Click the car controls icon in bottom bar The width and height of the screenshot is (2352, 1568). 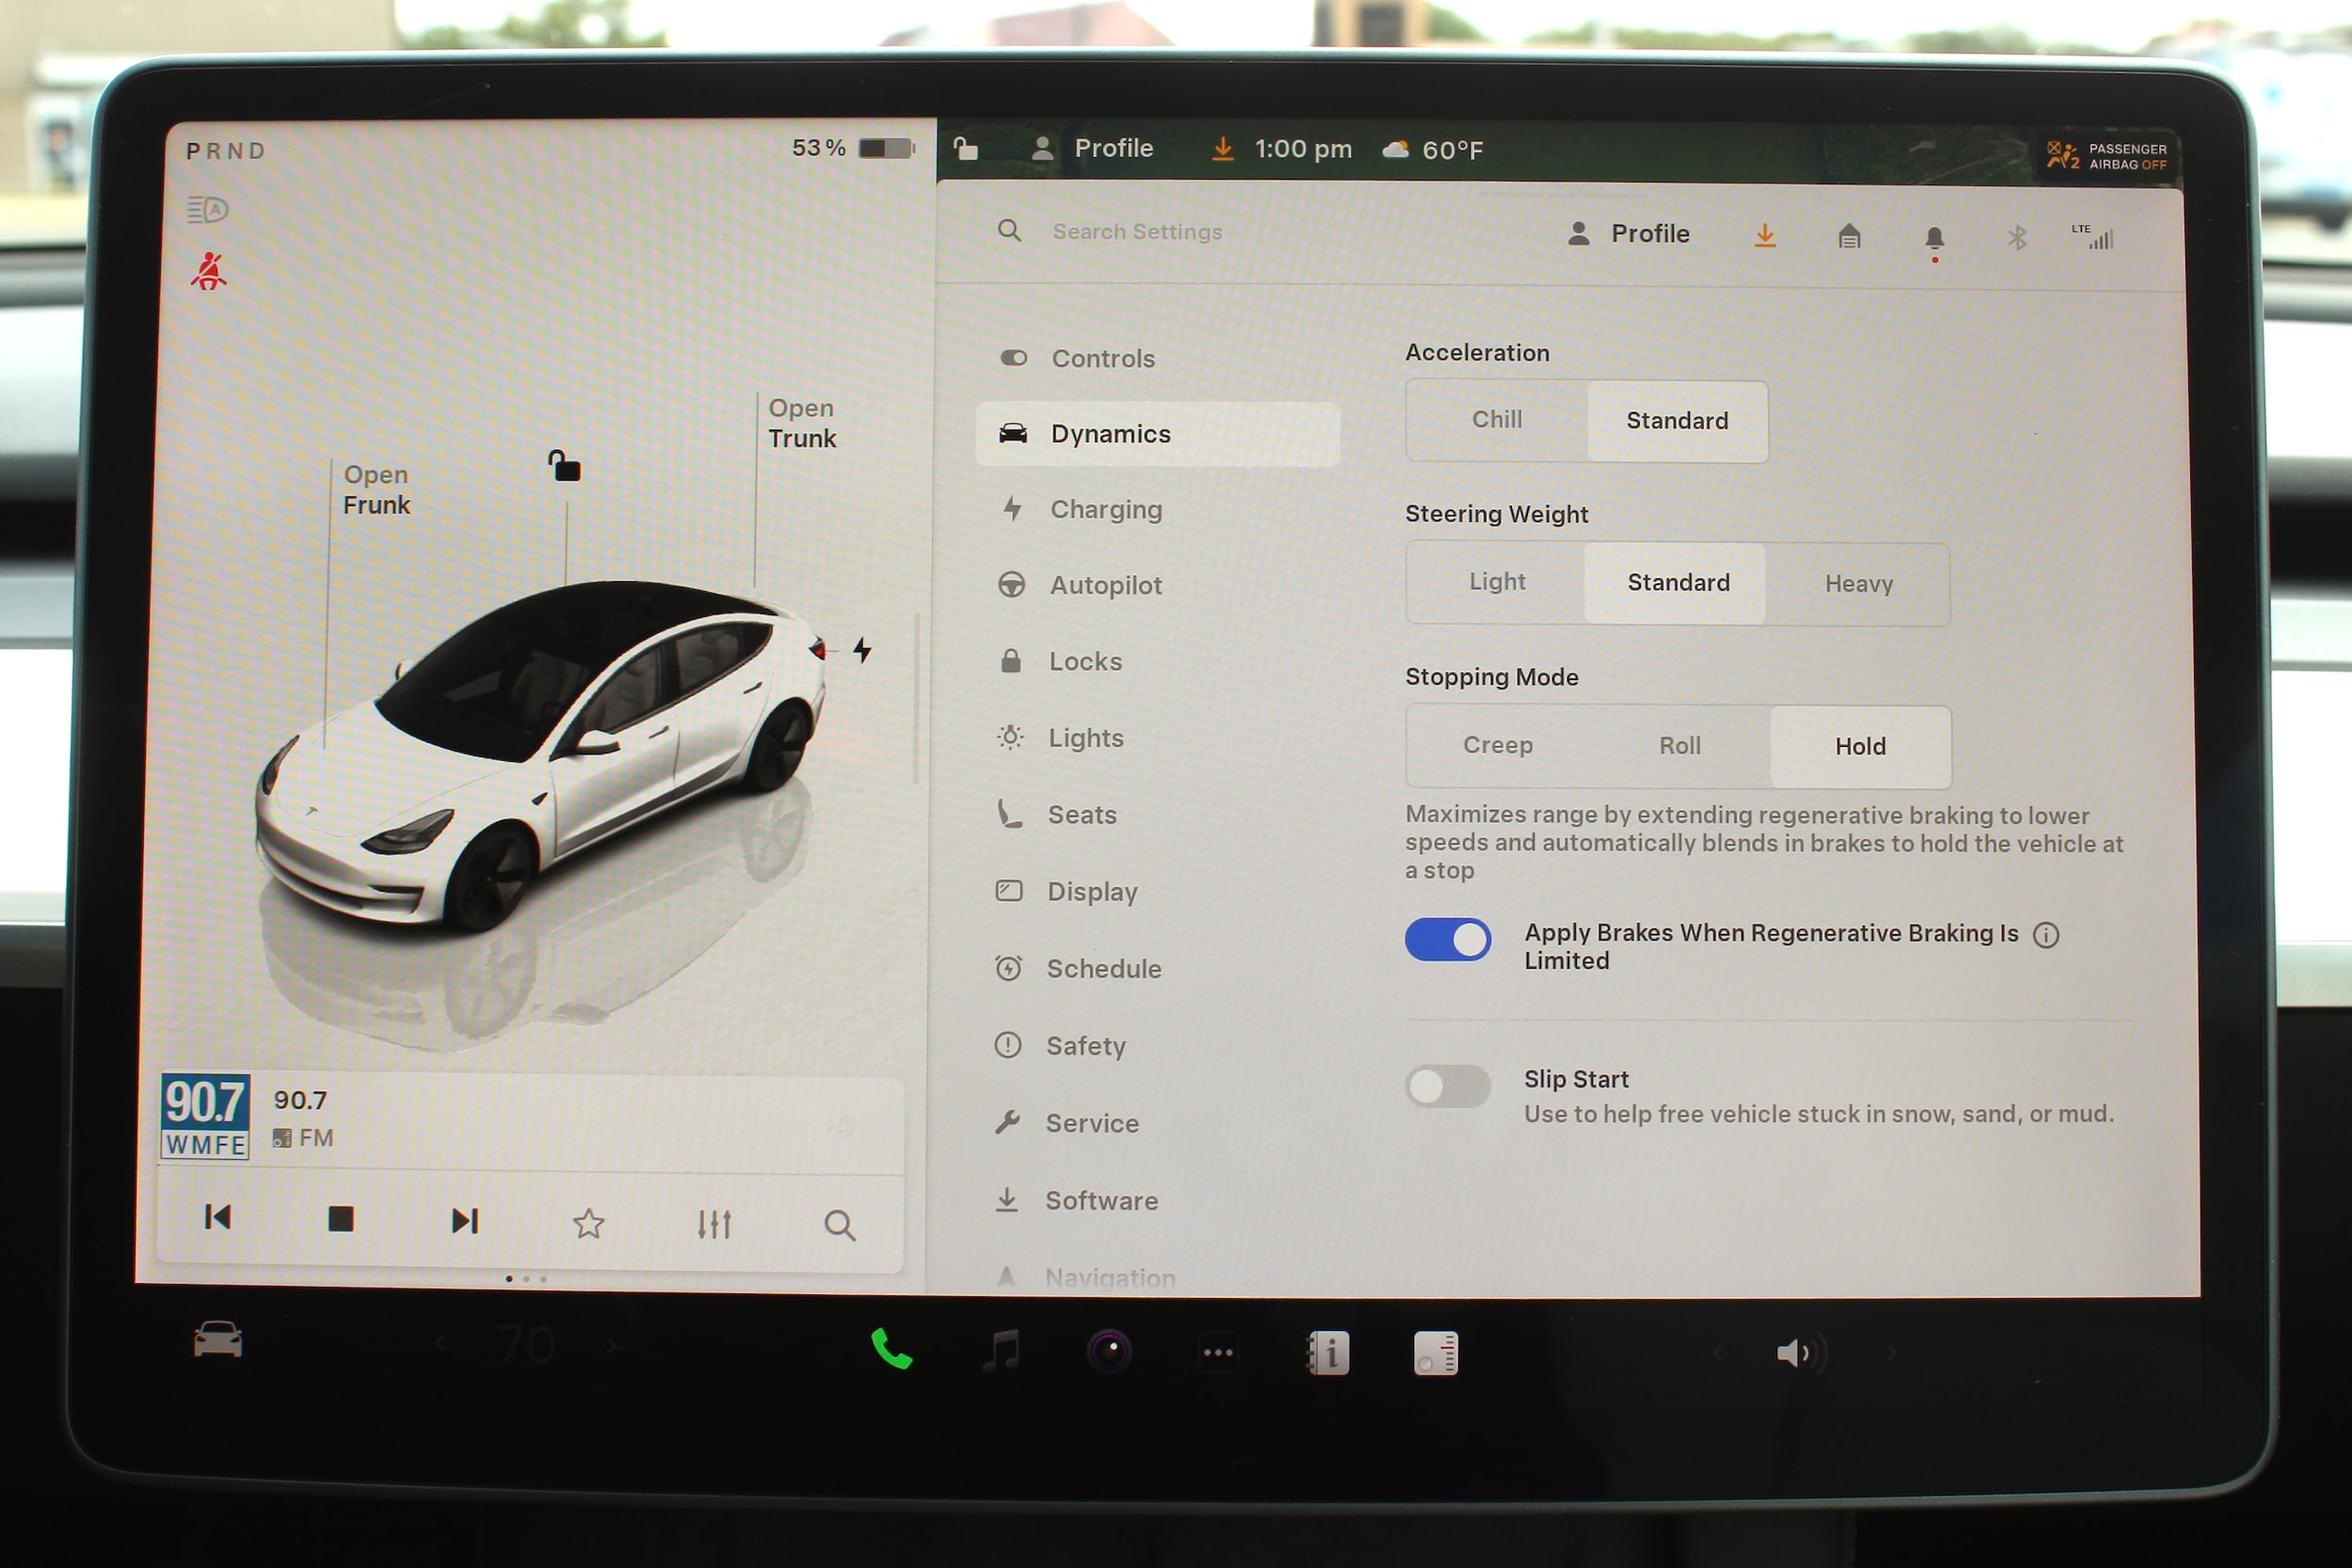[x=217, y=1340]
